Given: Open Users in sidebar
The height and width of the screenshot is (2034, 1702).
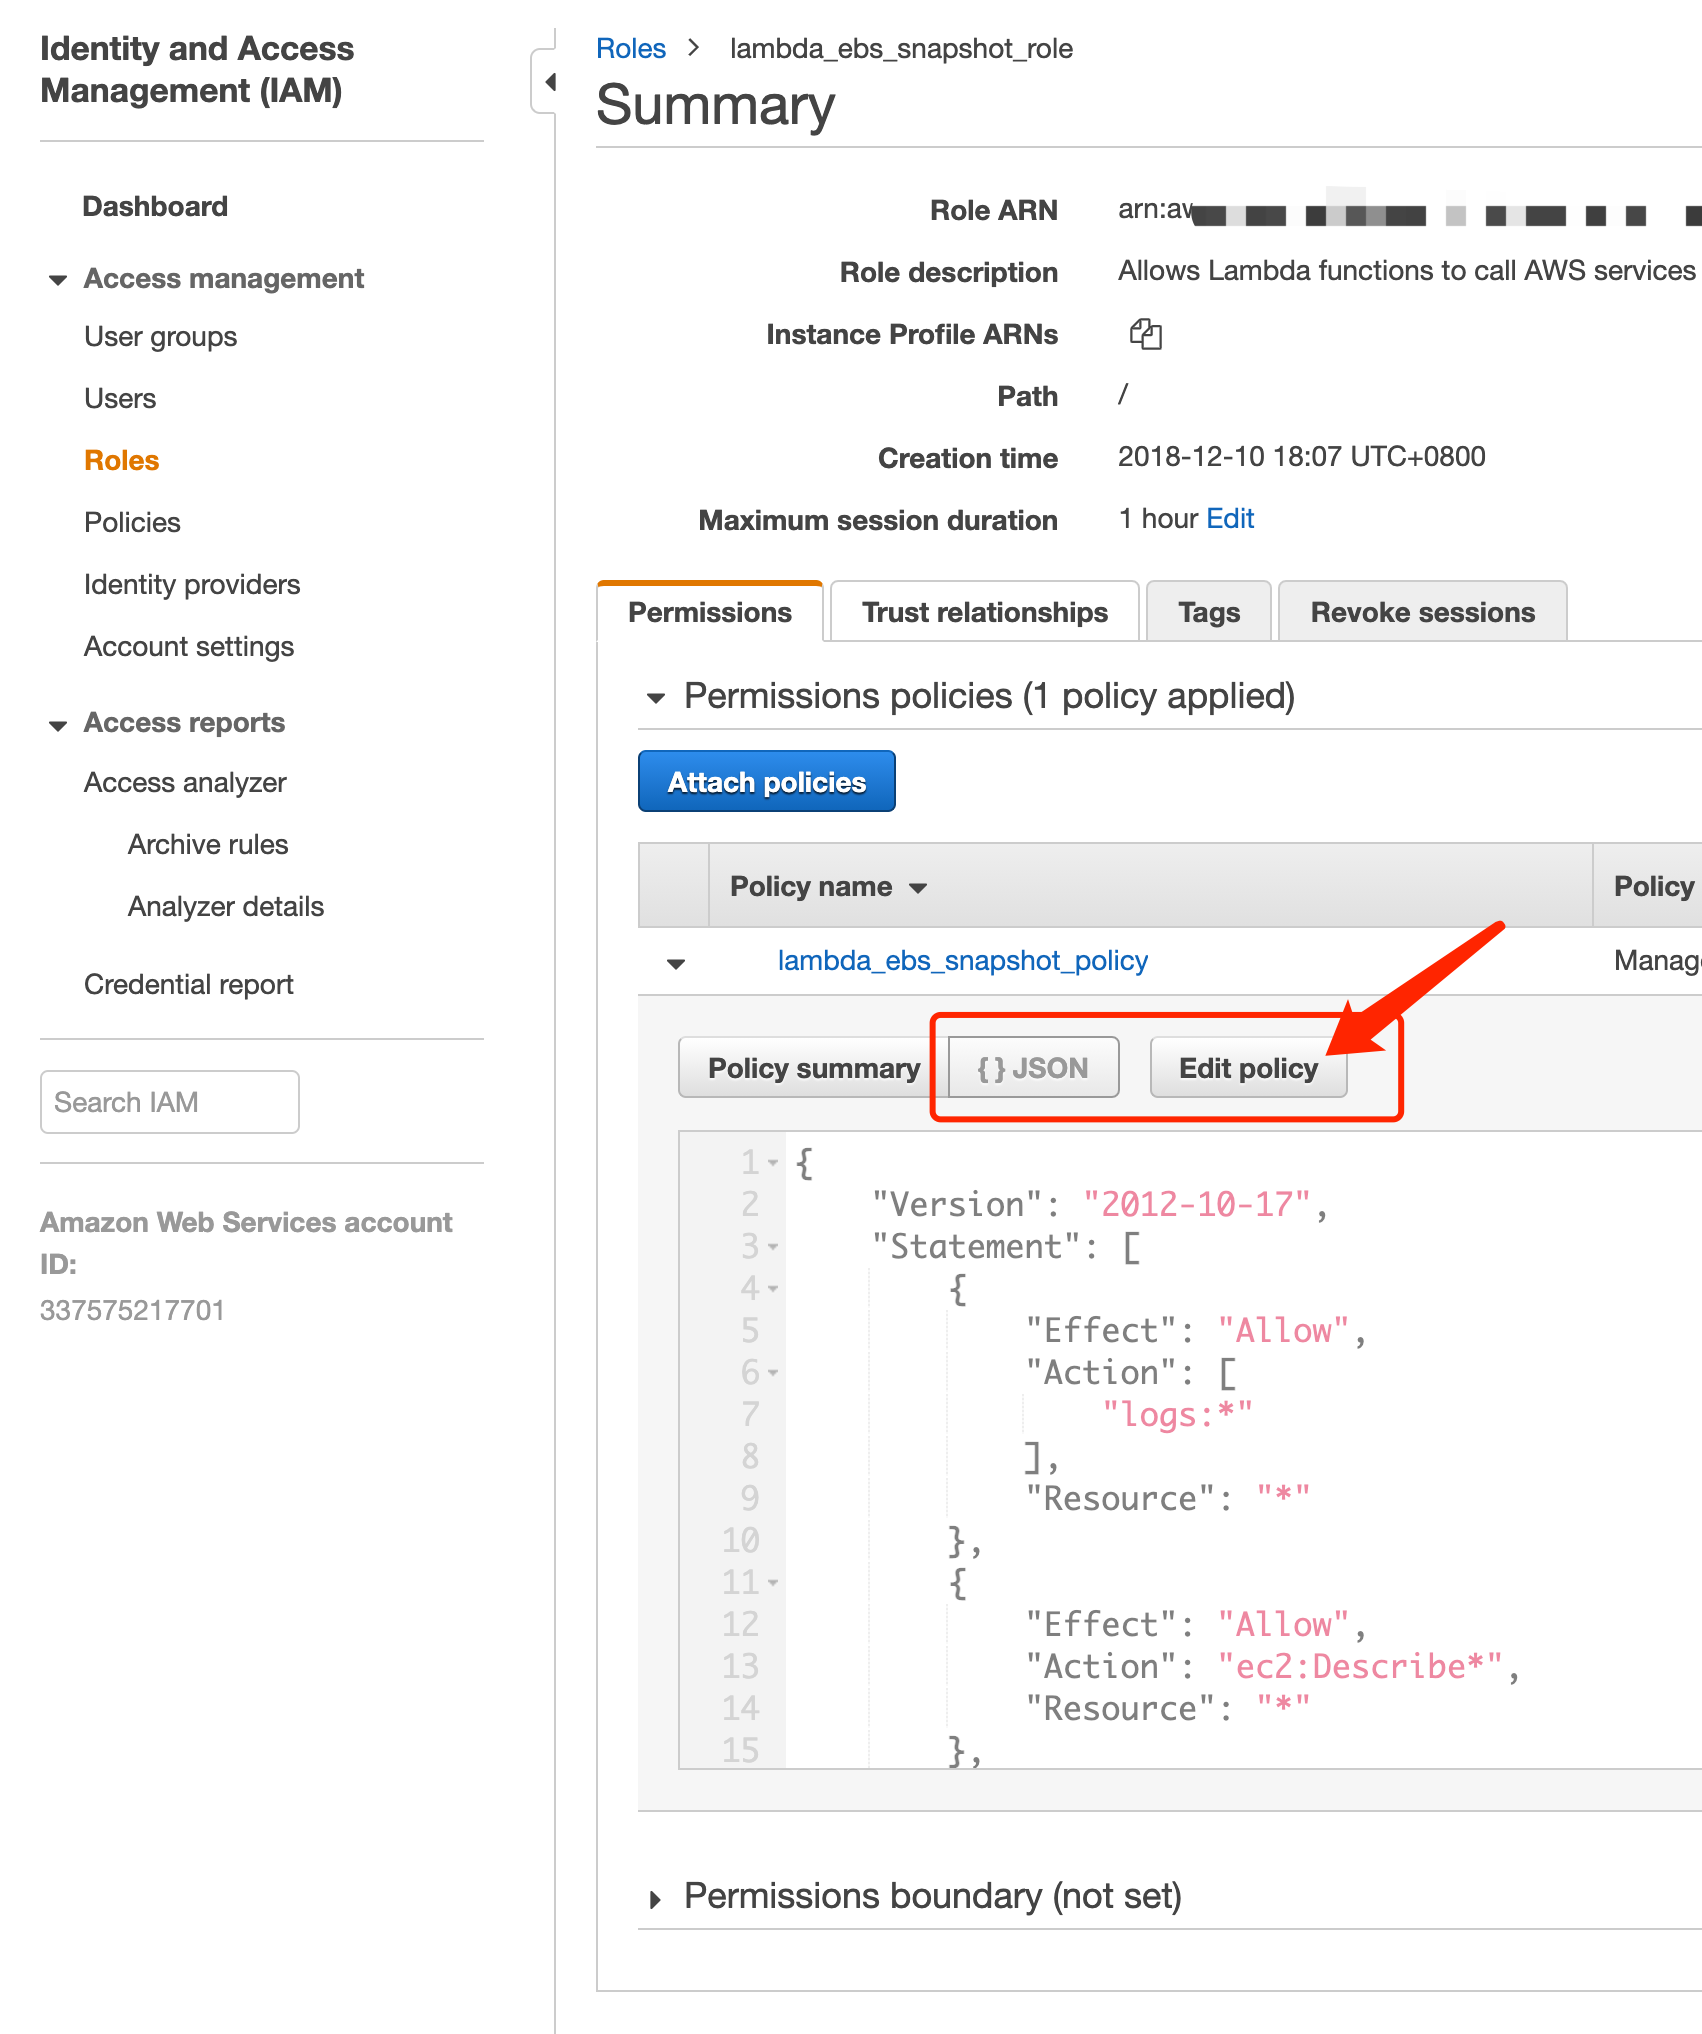Looking at the screenshot, I should (x=120, y=399).
